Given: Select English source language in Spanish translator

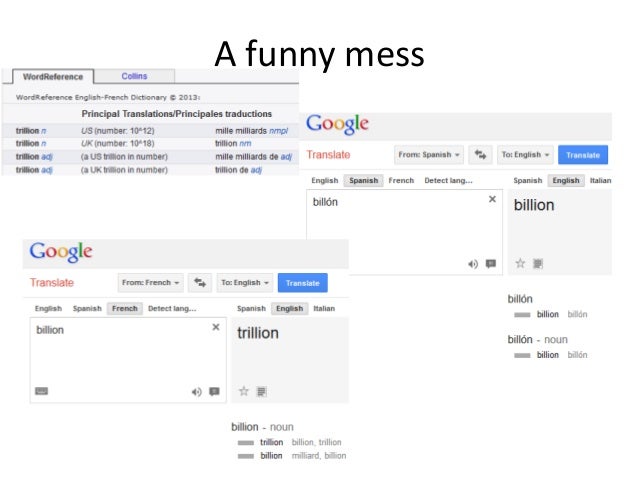Looking at the screenshot, I should [325, 180].
